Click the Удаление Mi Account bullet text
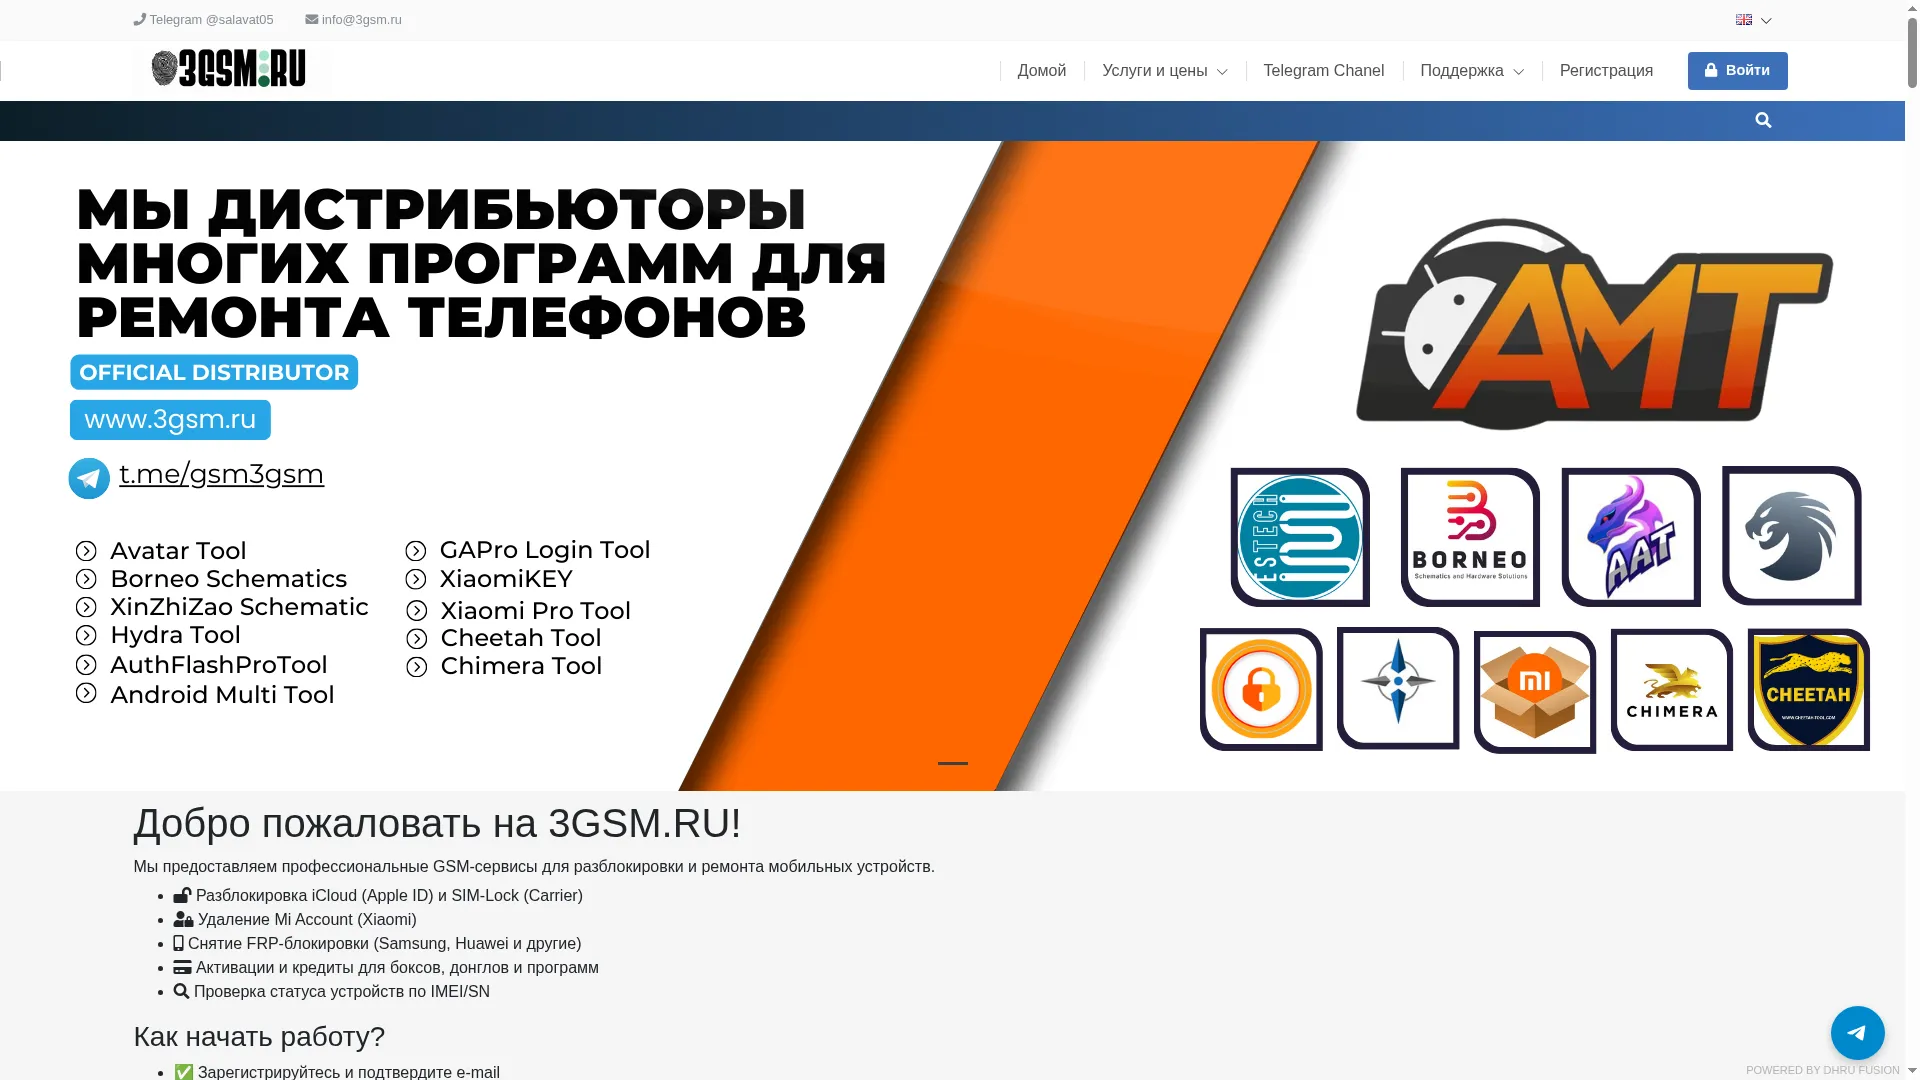 (307, 920)
